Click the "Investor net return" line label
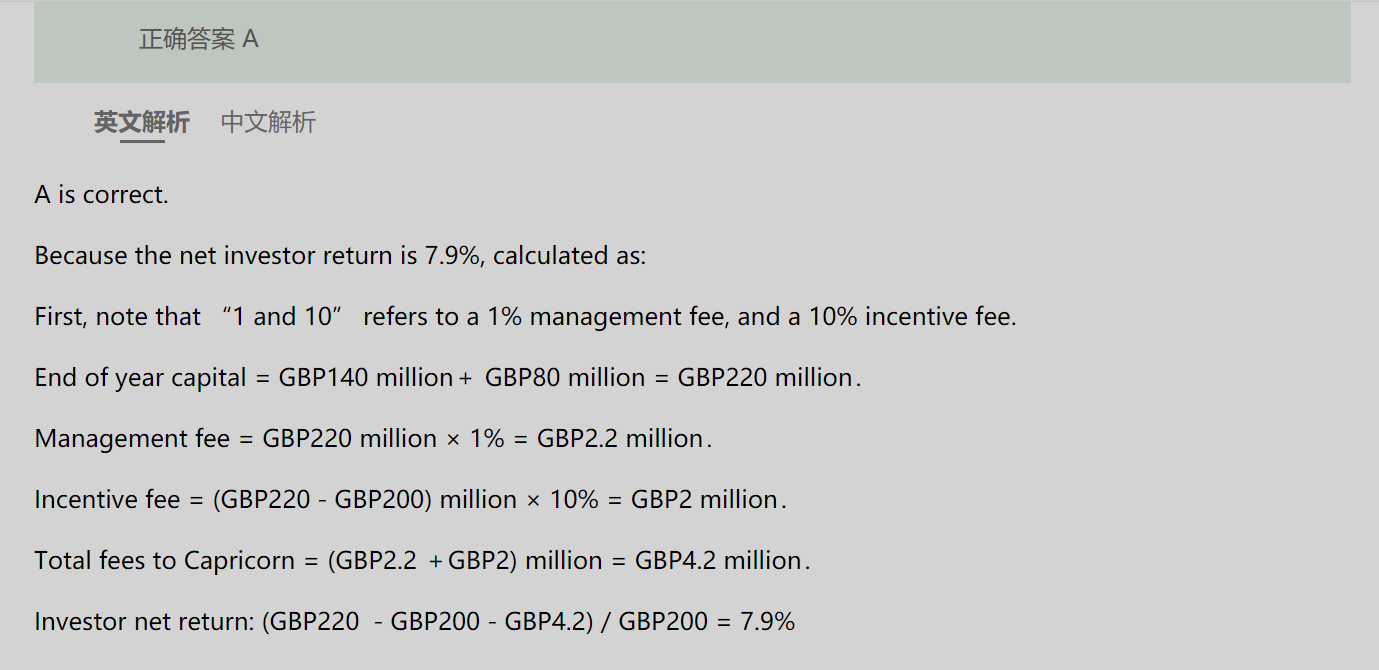Viewport: 1379px width, 670px height. 144,621
